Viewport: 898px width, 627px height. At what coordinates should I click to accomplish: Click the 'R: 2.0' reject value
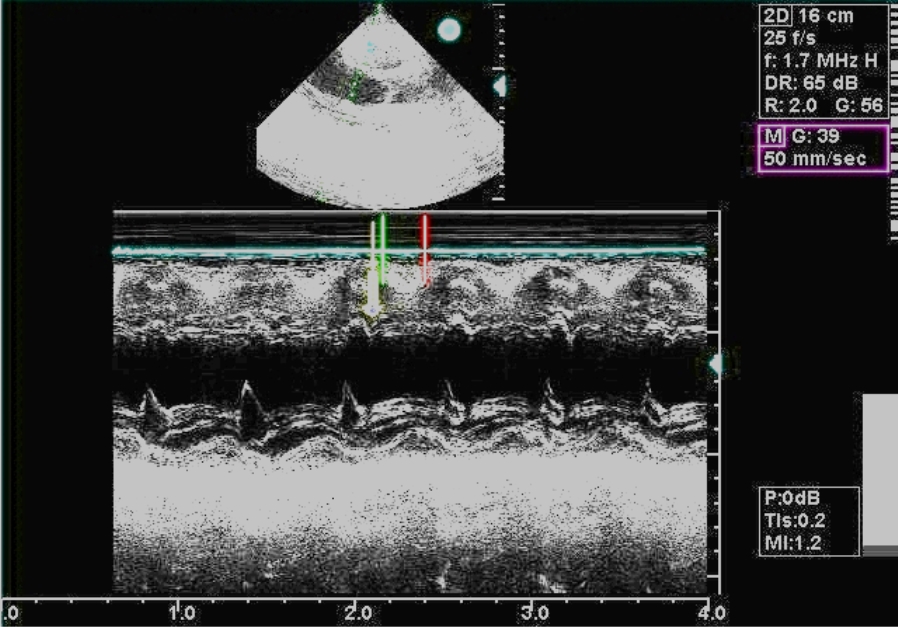click(790, 106)
